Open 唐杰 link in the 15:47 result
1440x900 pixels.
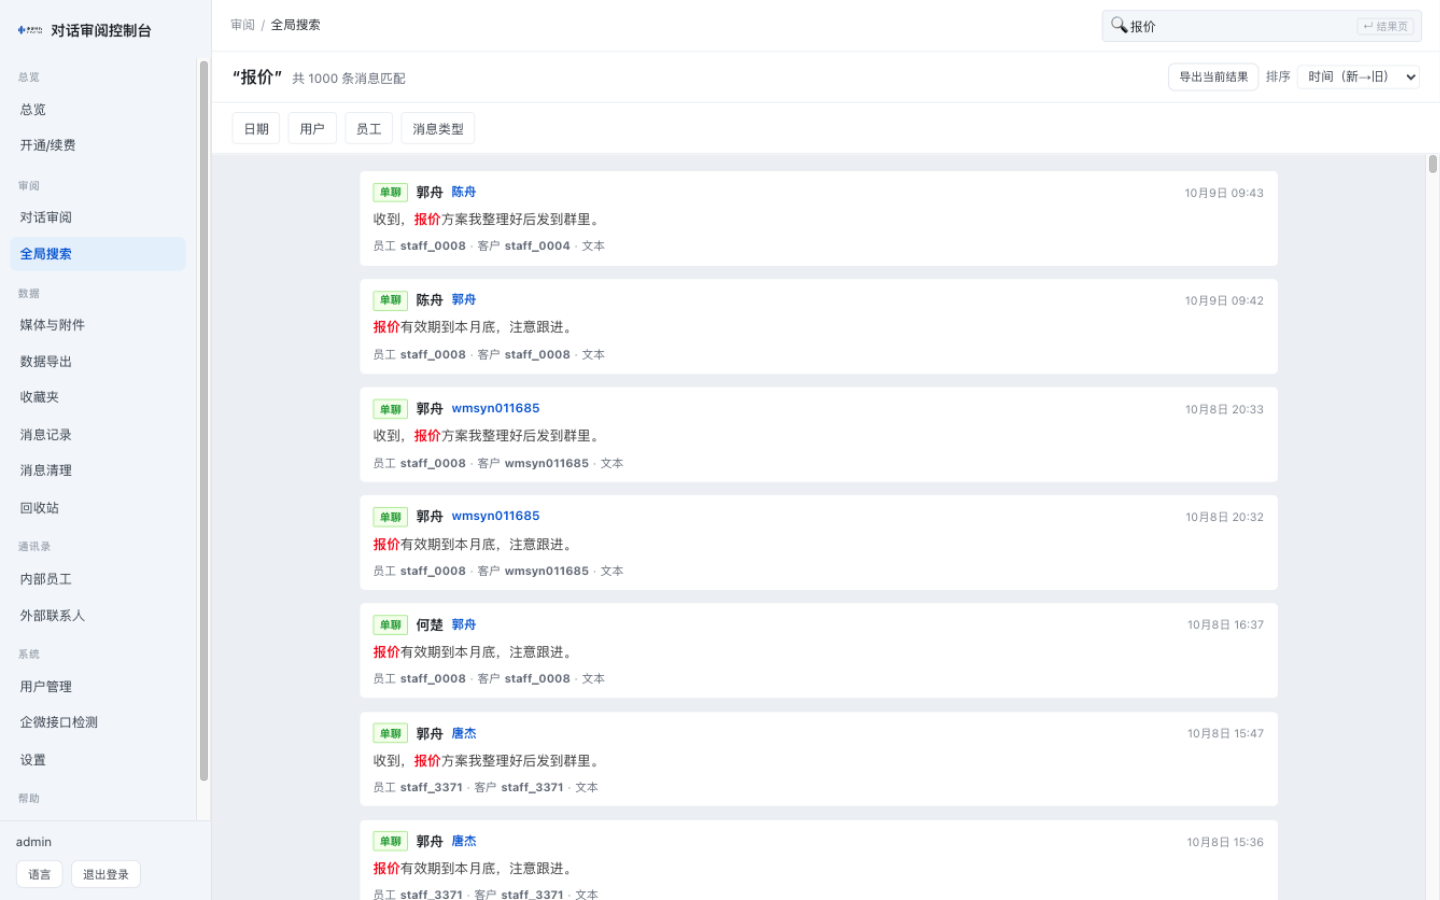pyautogui.click(x=464, y=734)
